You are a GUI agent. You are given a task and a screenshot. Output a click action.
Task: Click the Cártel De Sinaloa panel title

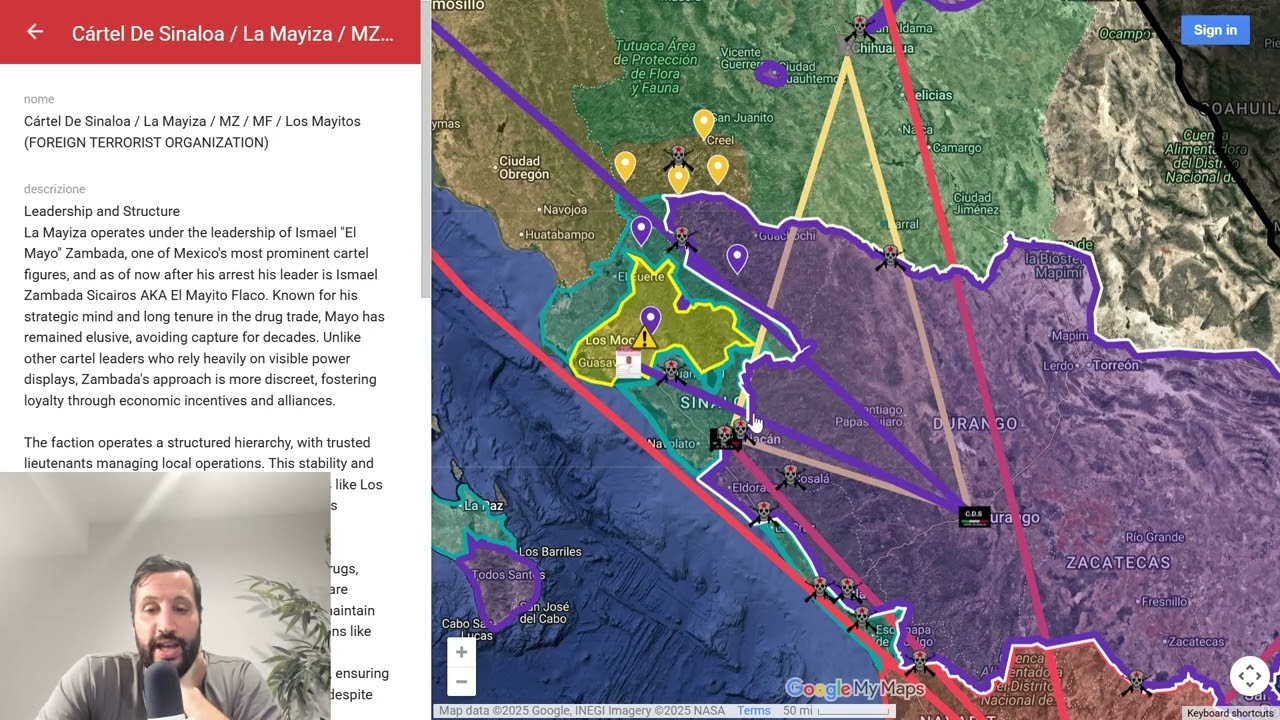click(233, 33)
